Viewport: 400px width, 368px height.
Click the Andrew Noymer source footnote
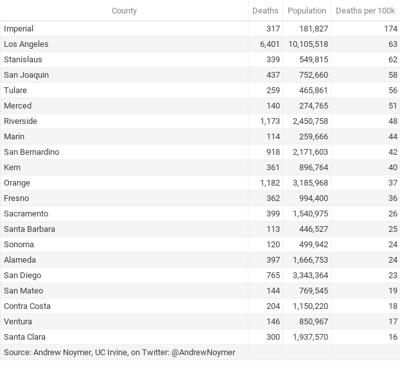[119, 352]
